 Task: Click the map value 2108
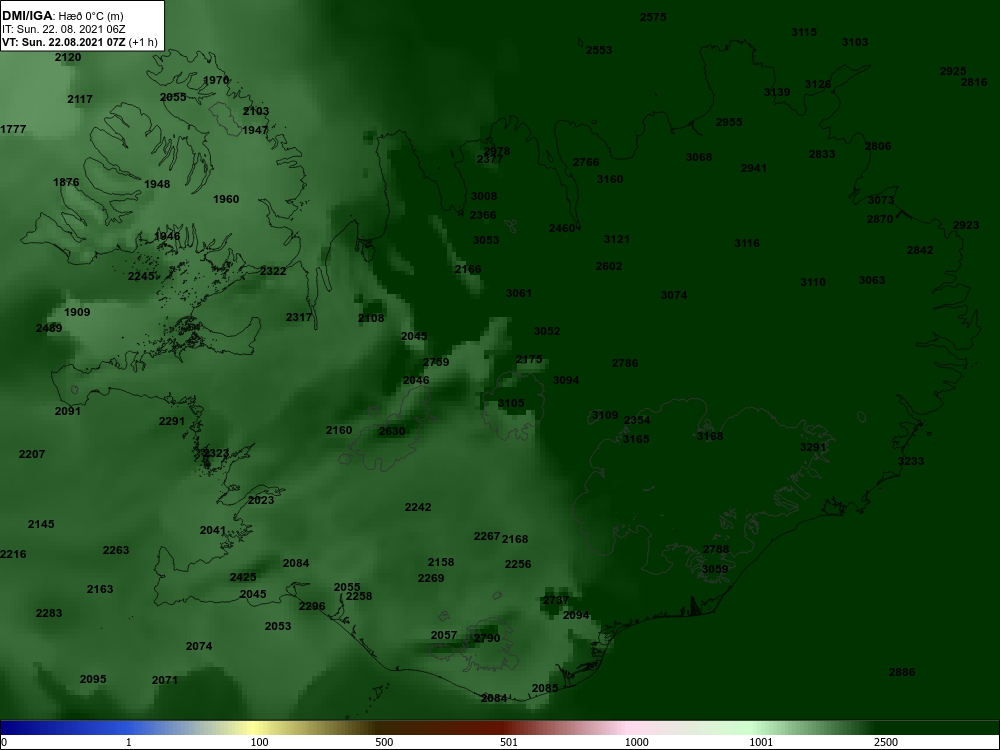(371, 318)
